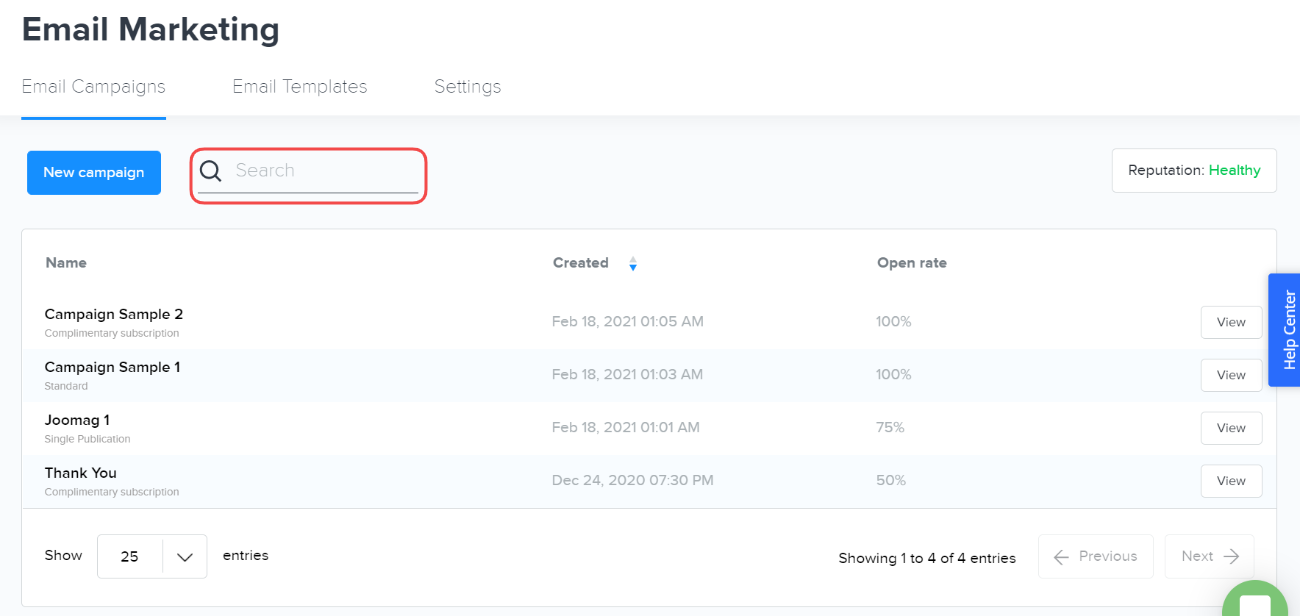Go to Previous page of entries
The height and width of the screenshot is (616, 1300).
pos(1095,556)
